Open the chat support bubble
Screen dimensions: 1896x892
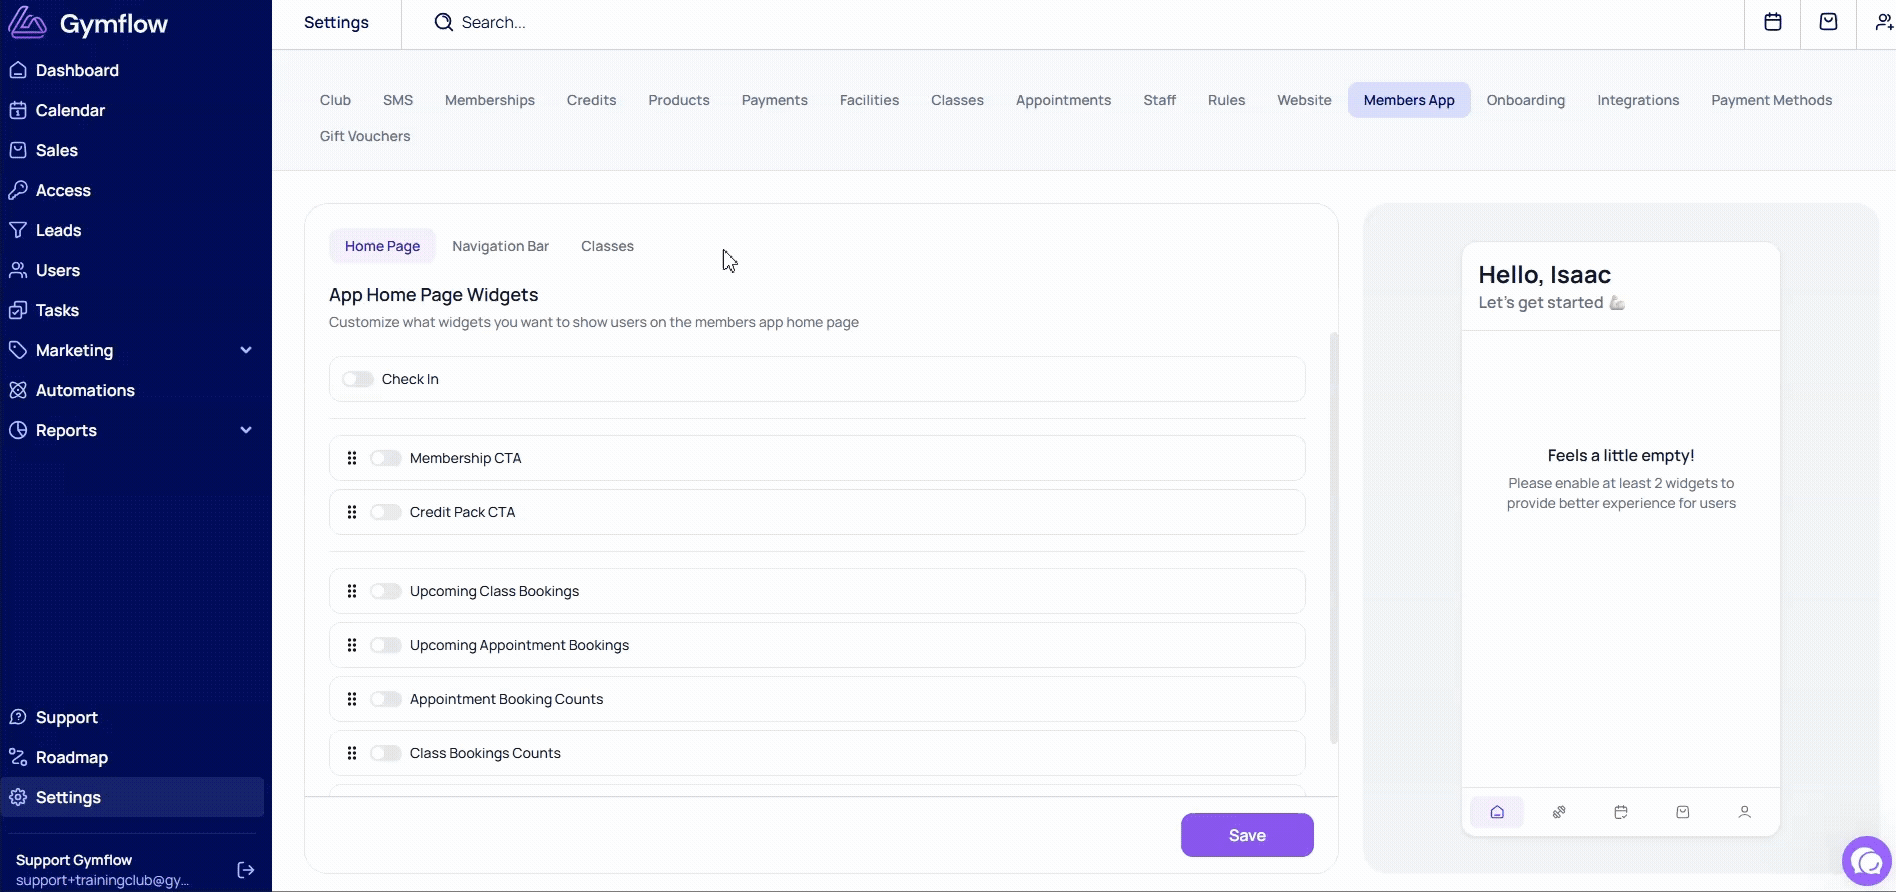pyautogui.click(x=1866, y=861)
